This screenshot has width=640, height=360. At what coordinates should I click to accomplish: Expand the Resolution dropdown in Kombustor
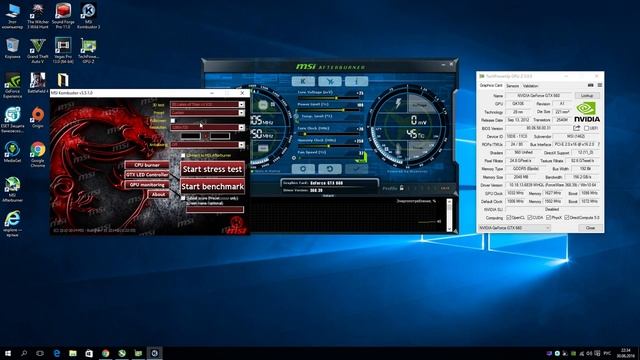point(242,127)
